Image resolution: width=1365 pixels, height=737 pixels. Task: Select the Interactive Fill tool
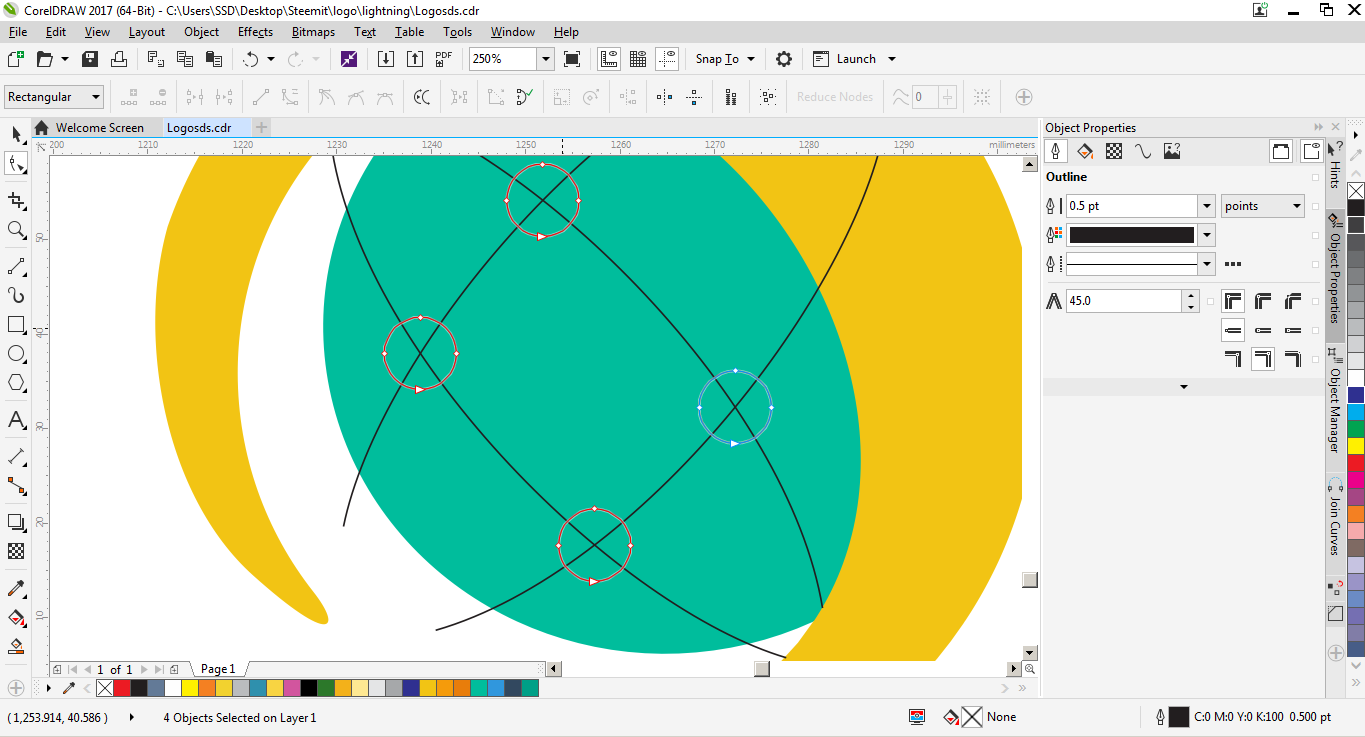point(16,617)
